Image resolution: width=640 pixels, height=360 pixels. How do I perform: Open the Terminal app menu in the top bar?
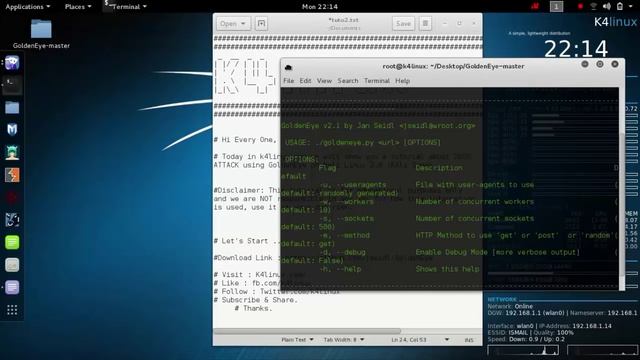[126, 7]
